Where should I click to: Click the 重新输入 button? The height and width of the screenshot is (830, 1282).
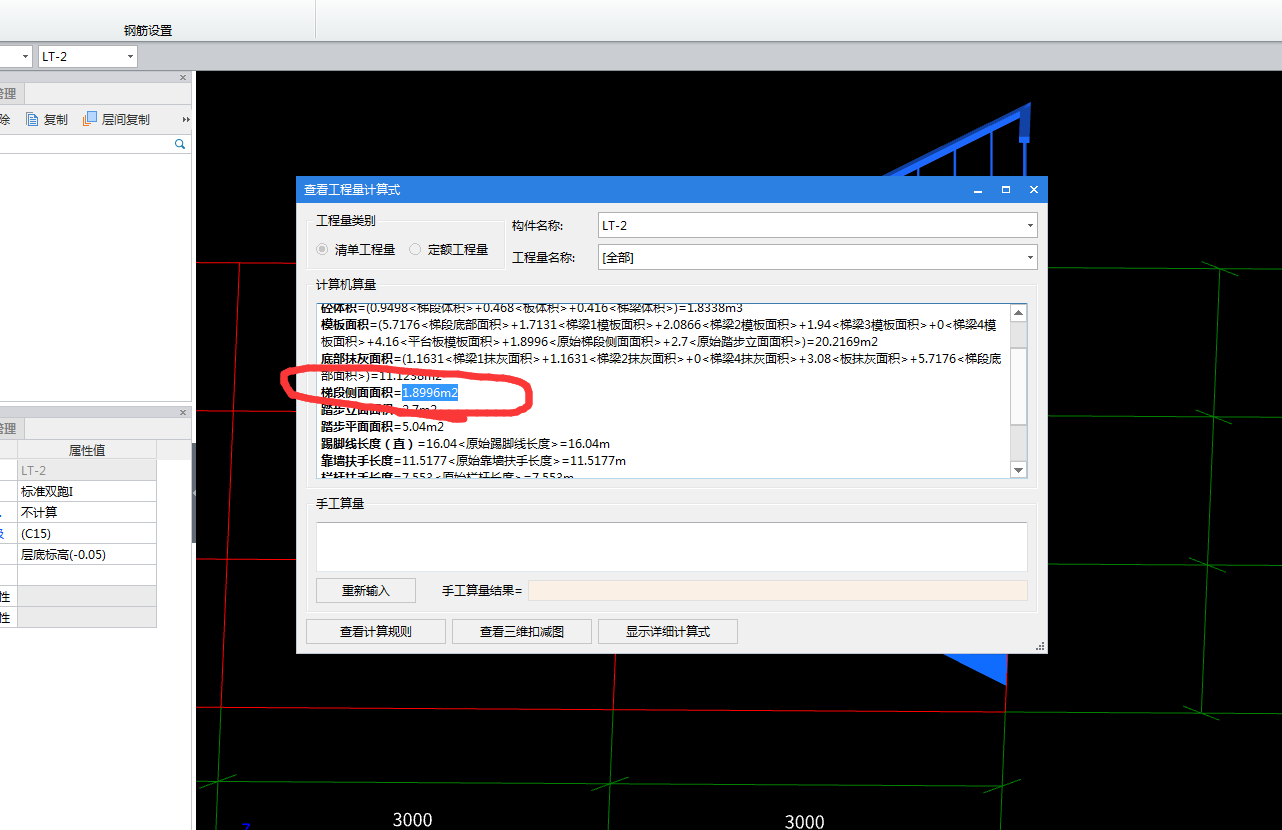[365, 590]
